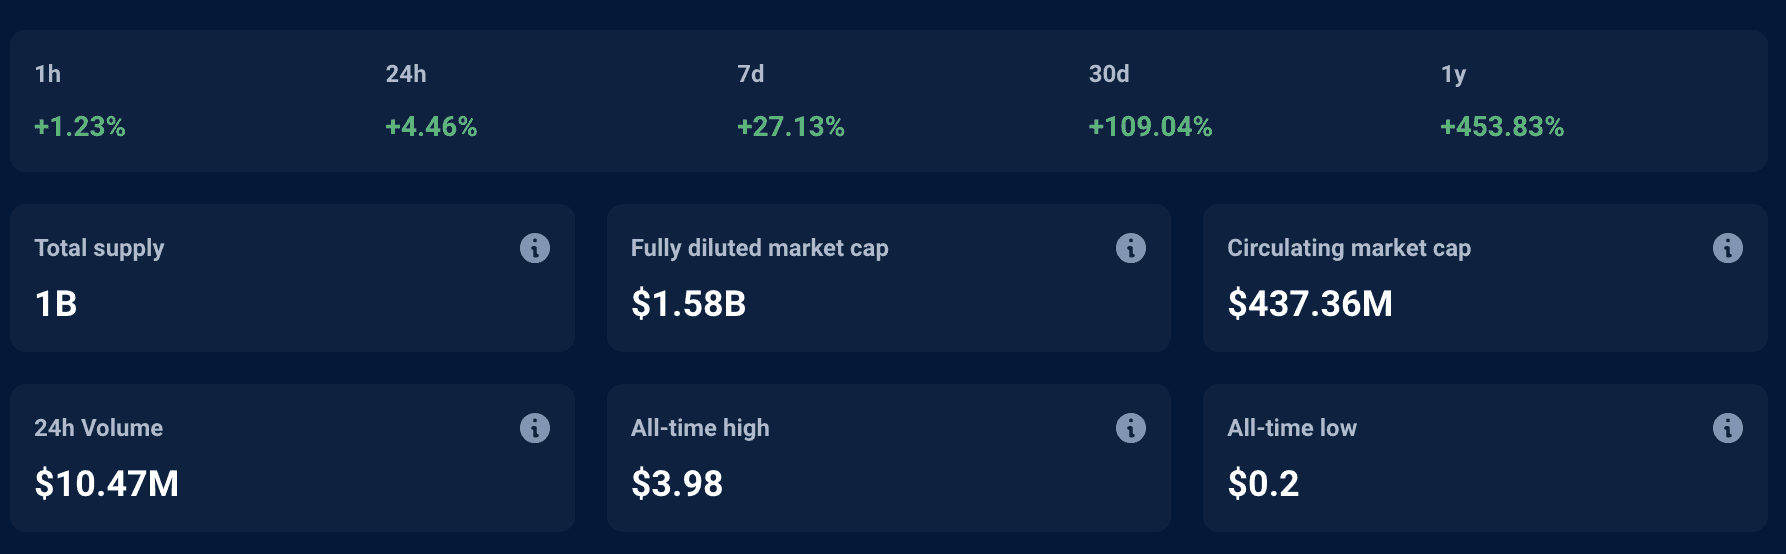This screenshot has height=554, width=1786.
Task: Click the +109.04% monthly change value
Action: tap(1150, 127)
